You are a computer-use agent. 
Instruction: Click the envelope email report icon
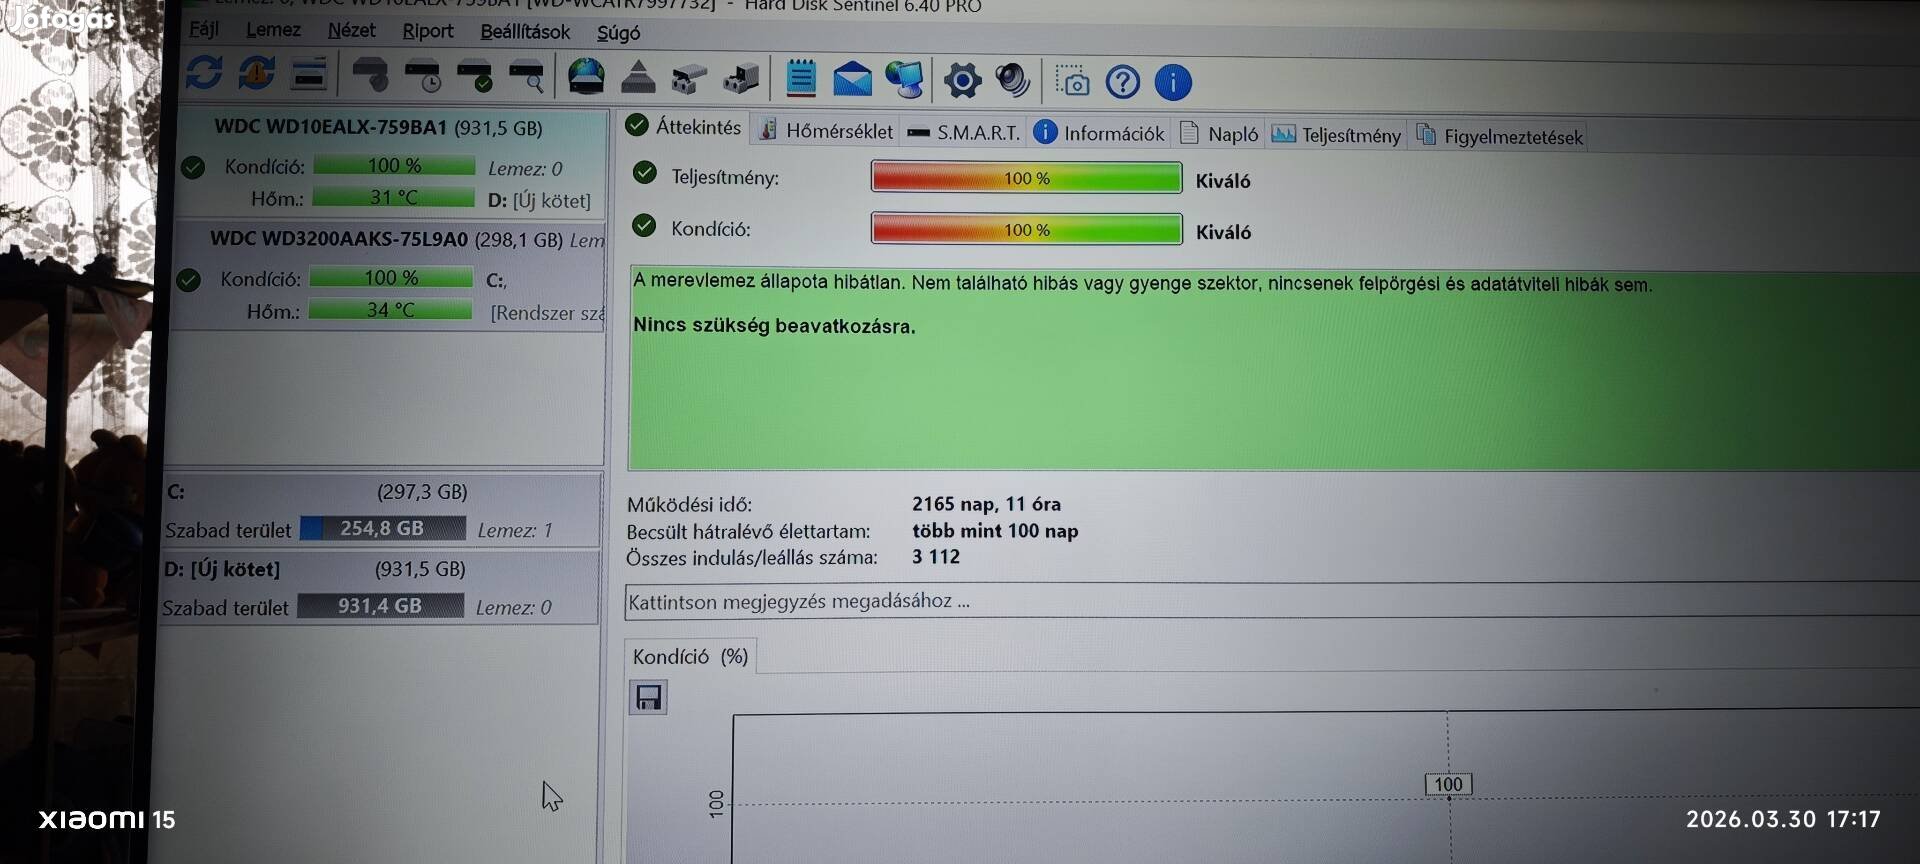(x=852, y=79)
